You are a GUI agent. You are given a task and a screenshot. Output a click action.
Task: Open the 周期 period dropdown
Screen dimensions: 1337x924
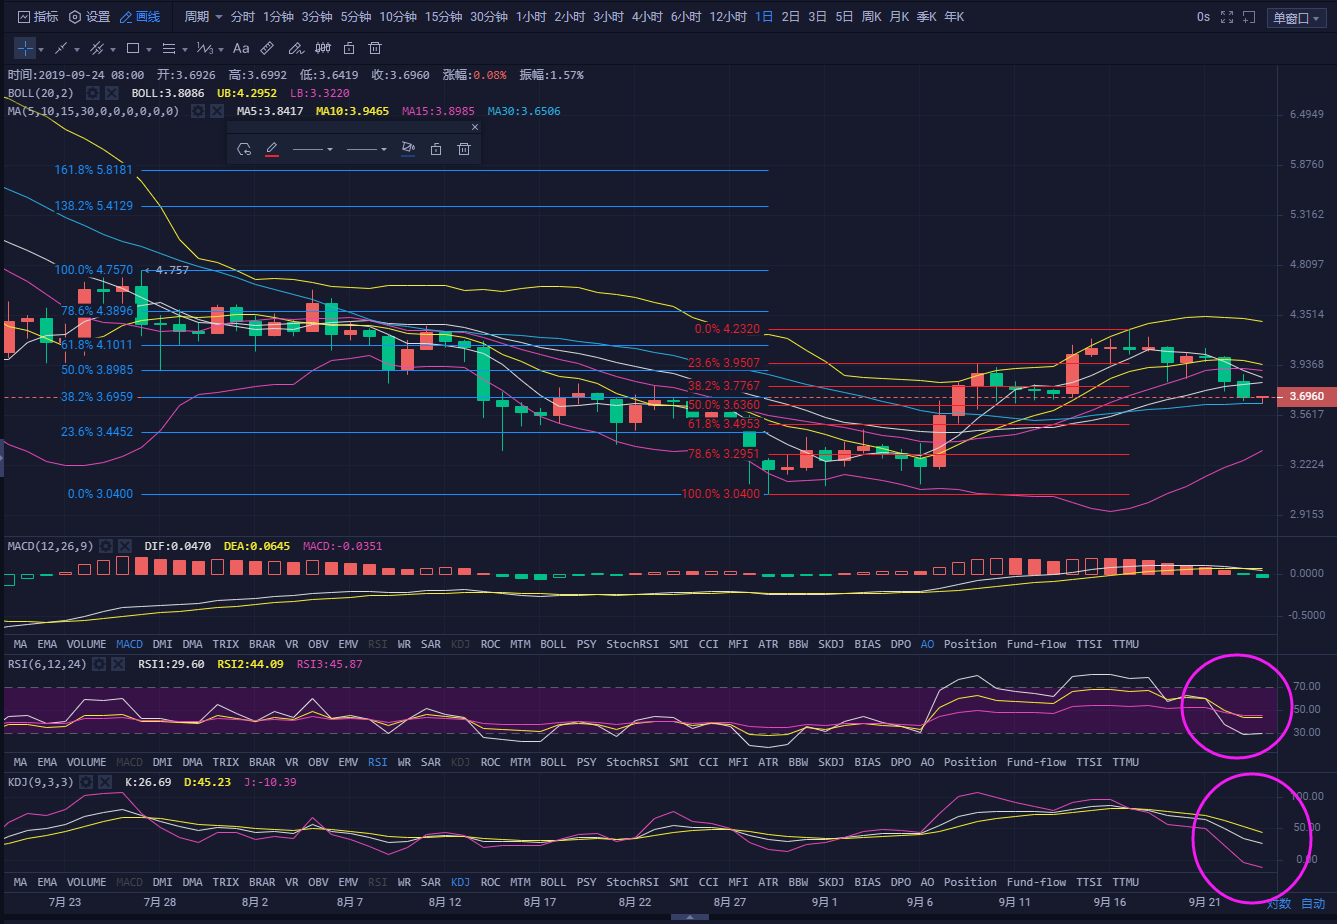(202, 17)
